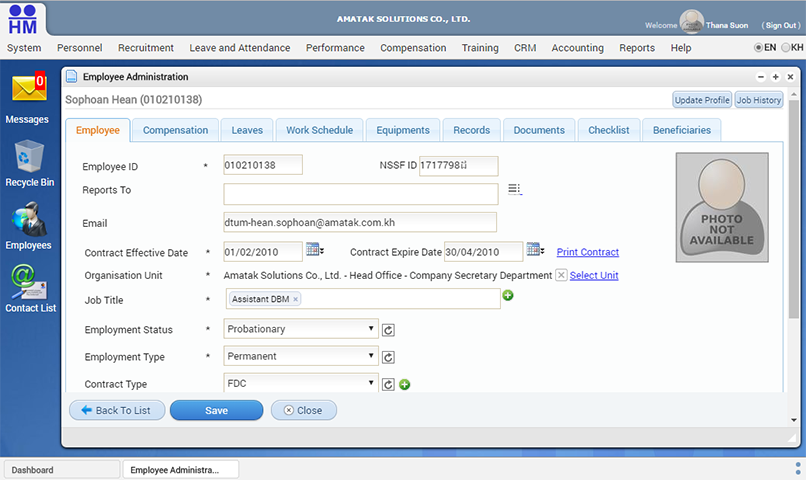Open the Training menu
This screenshot has height=480, width=806.
[x=480, y=48]
